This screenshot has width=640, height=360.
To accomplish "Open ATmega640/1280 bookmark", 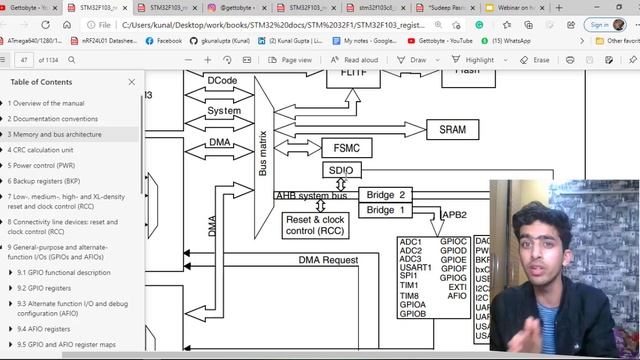I will click(x=30, y=41).
